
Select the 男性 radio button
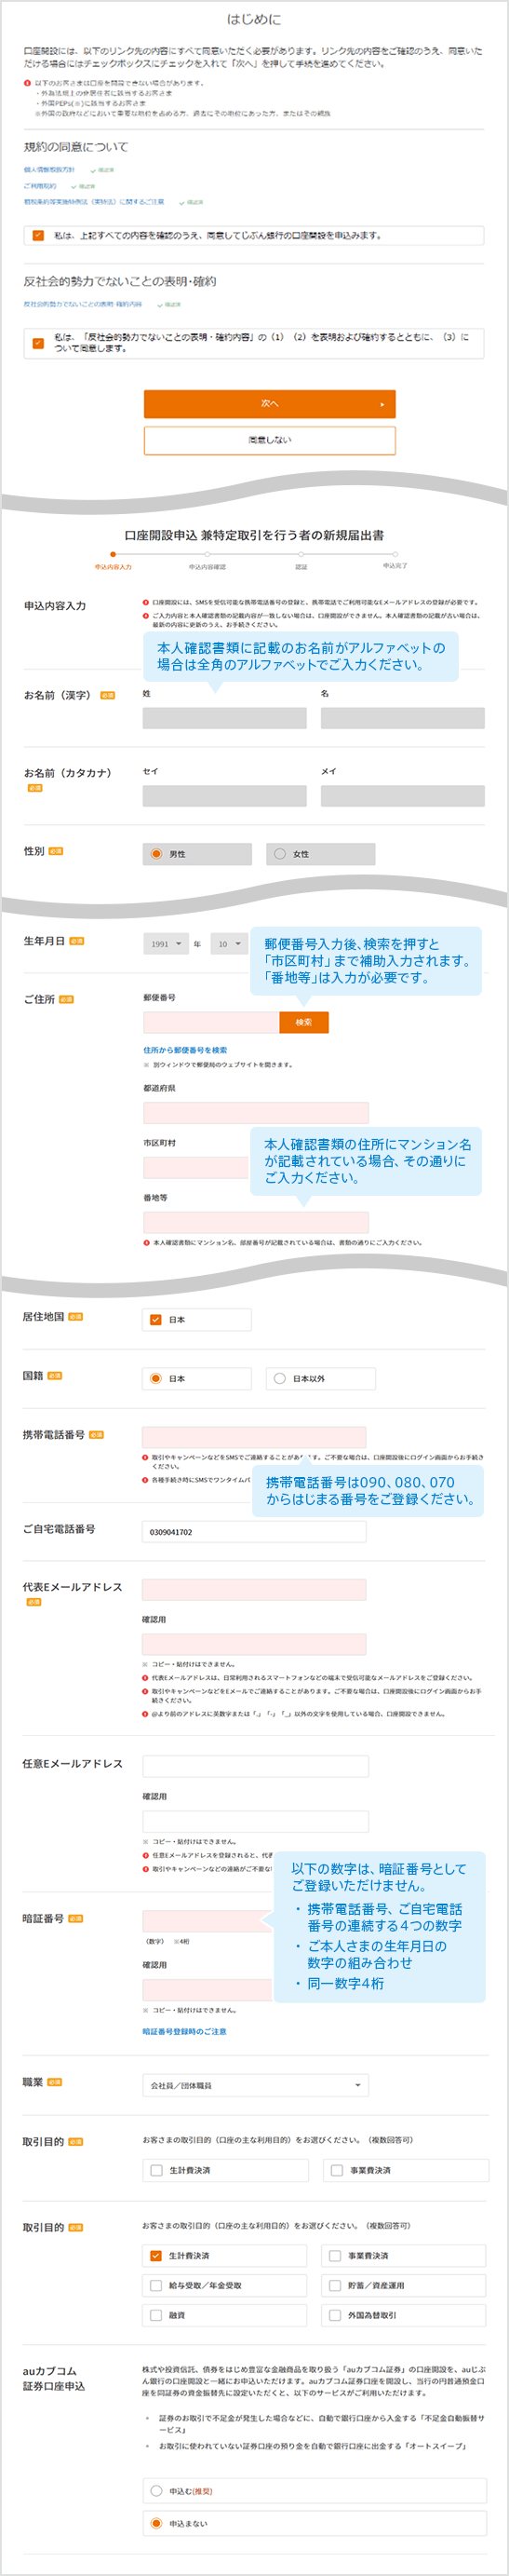click(x=156, y=854)
